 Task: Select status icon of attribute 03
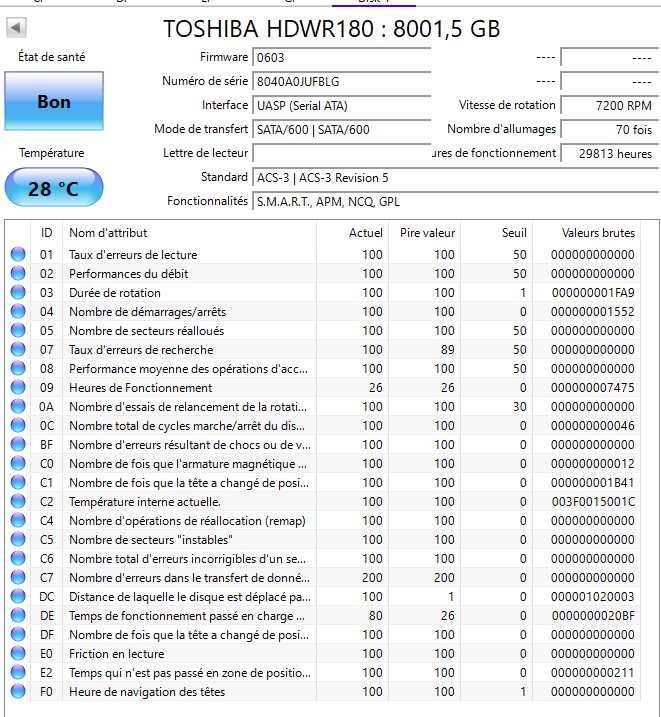18,292
